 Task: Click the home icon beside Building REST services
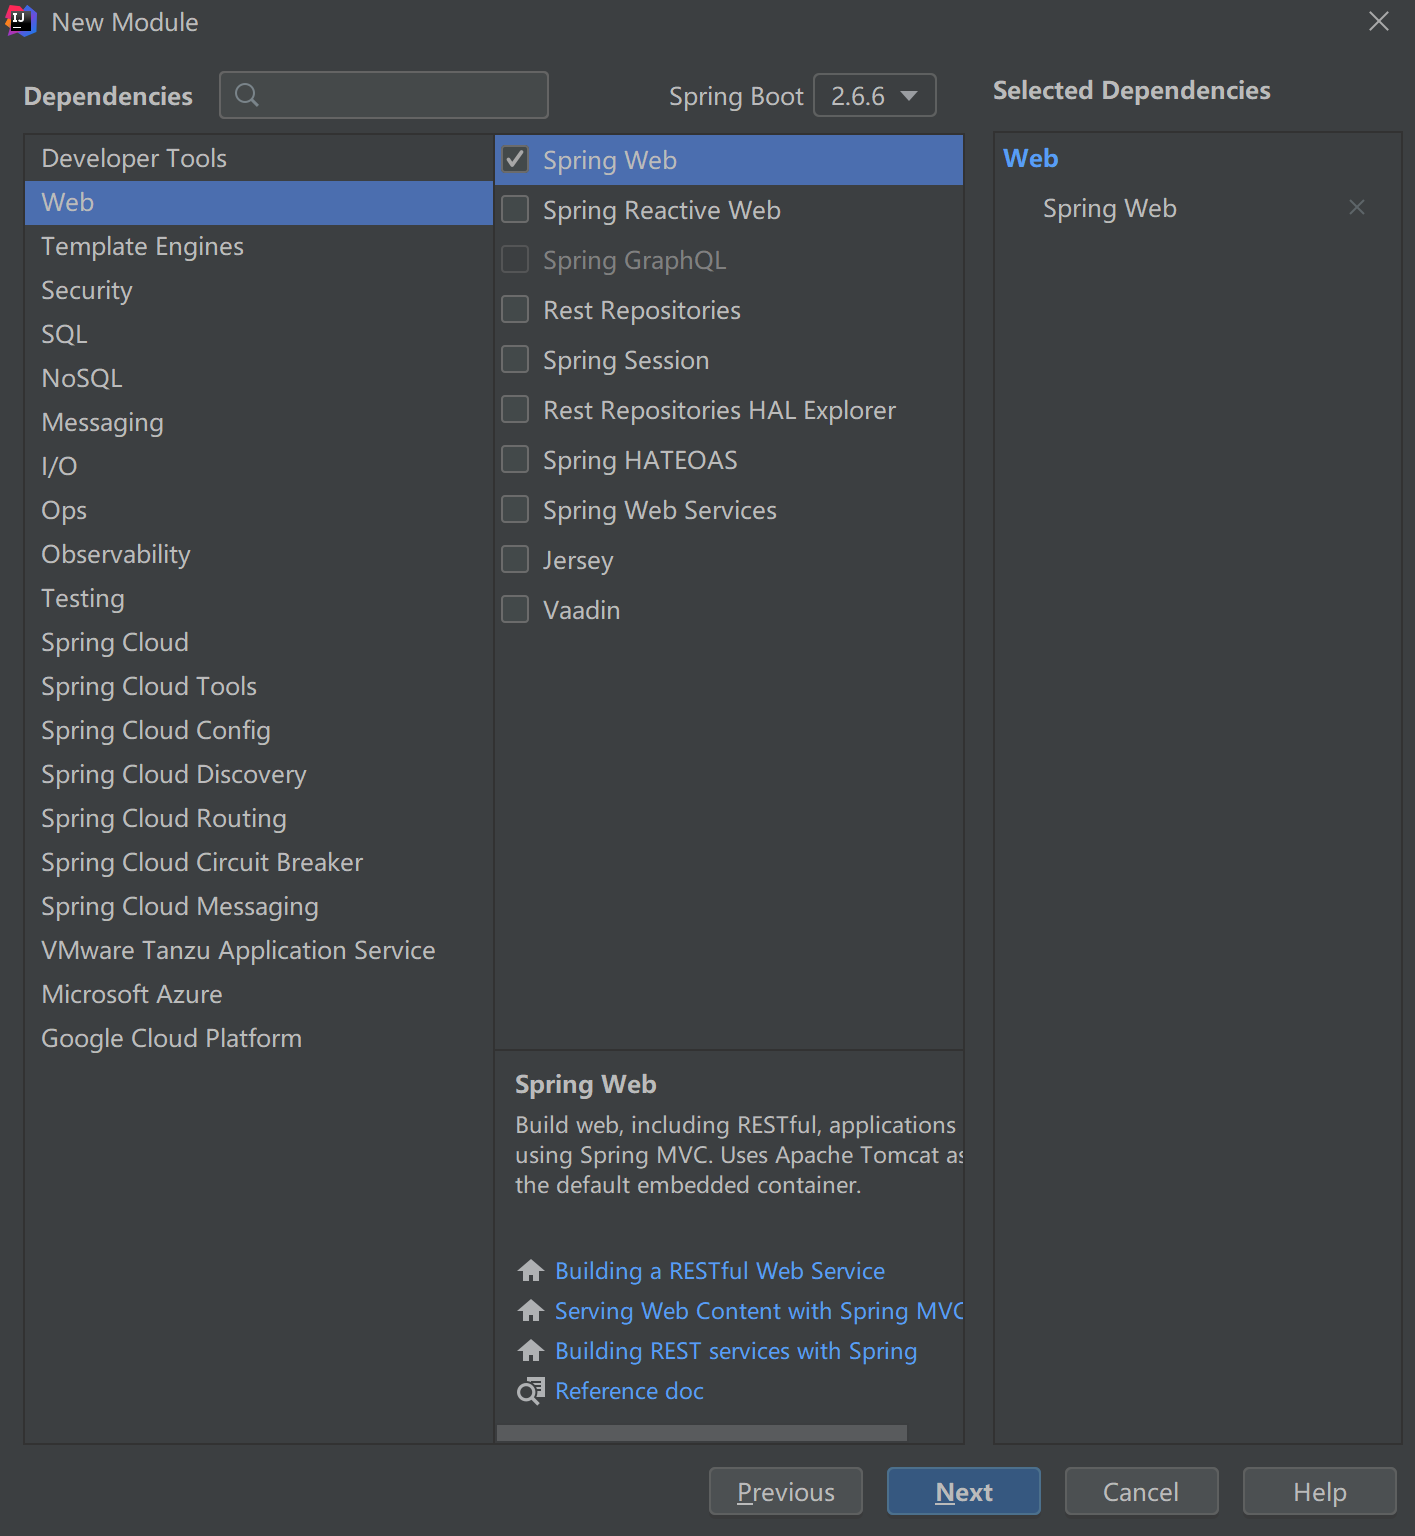(531, 1351)
